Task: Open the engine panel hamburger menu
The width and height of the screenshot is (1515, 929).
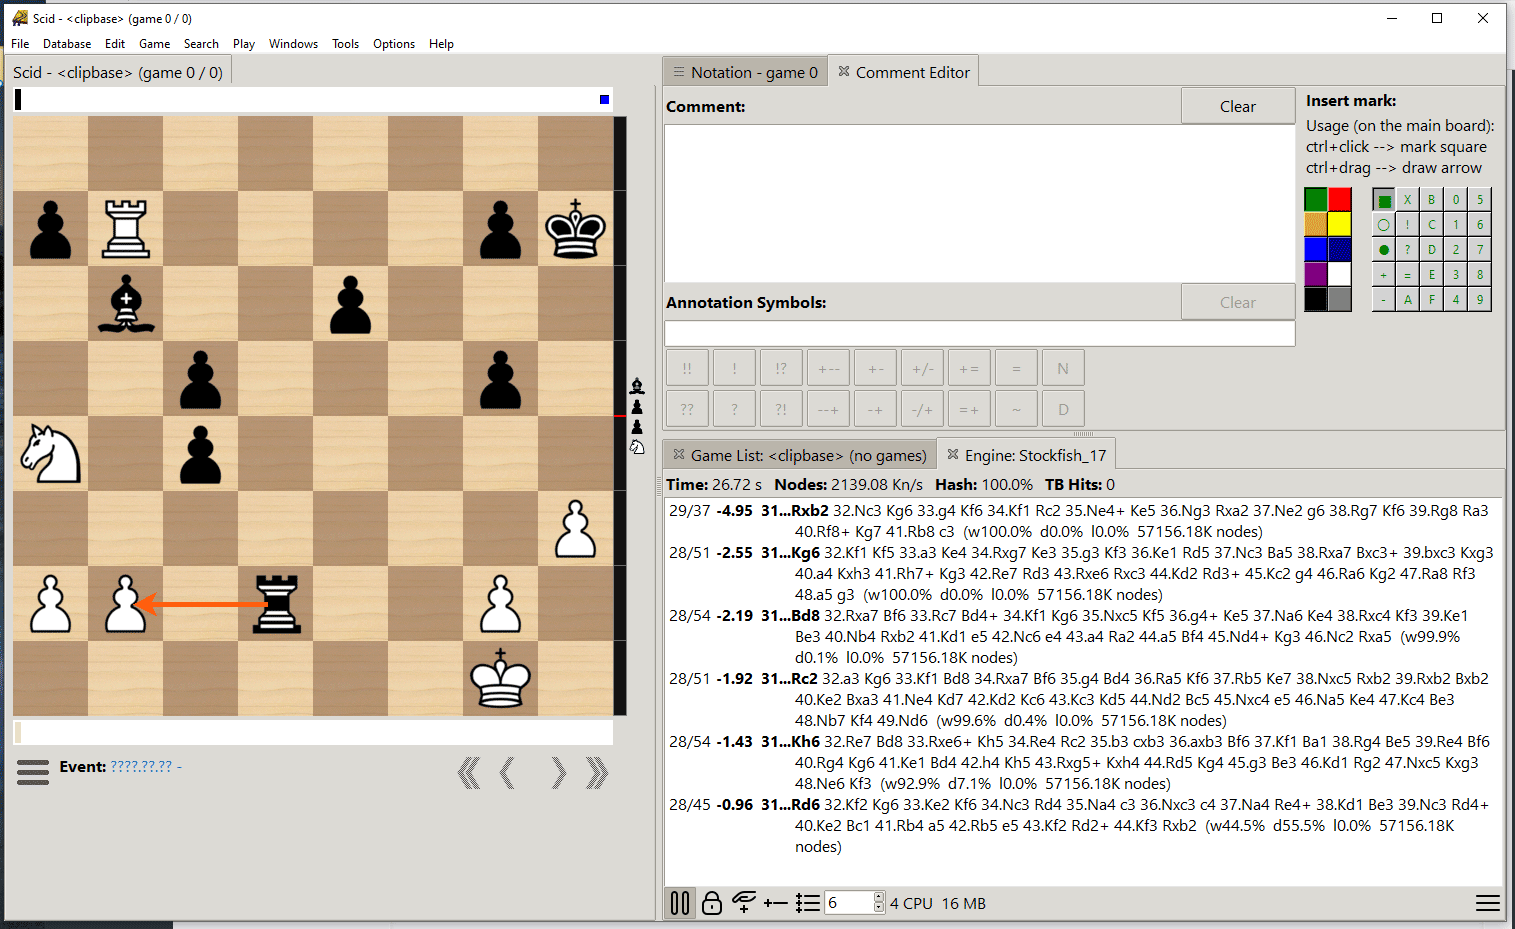Action: (1487, 903)
